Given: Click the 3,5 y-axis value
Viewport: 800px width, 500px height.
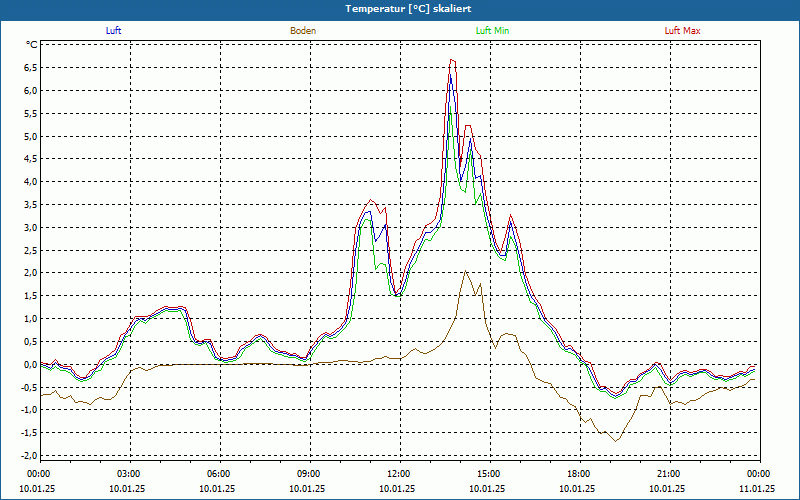Looking at the screenshot, I should pos(31,205).
